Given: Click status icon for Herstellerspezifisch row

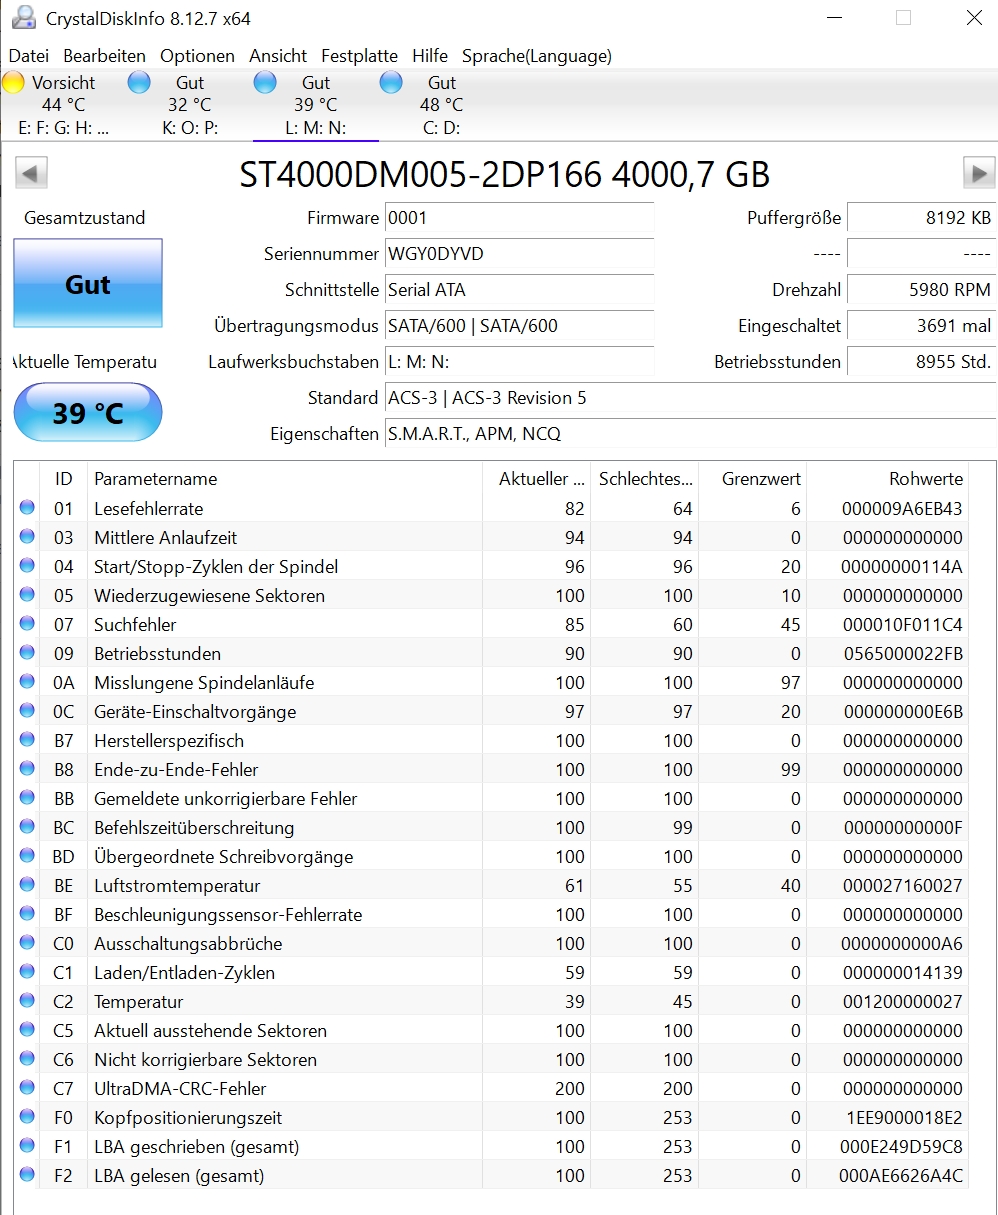Looking at the screenshot, I should 27,740.
